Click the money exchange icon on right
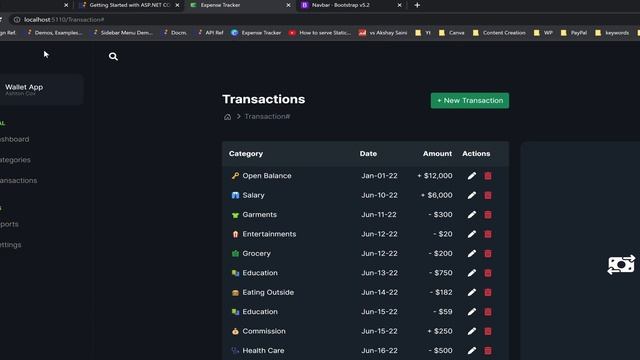 click(x=621, y=265)
